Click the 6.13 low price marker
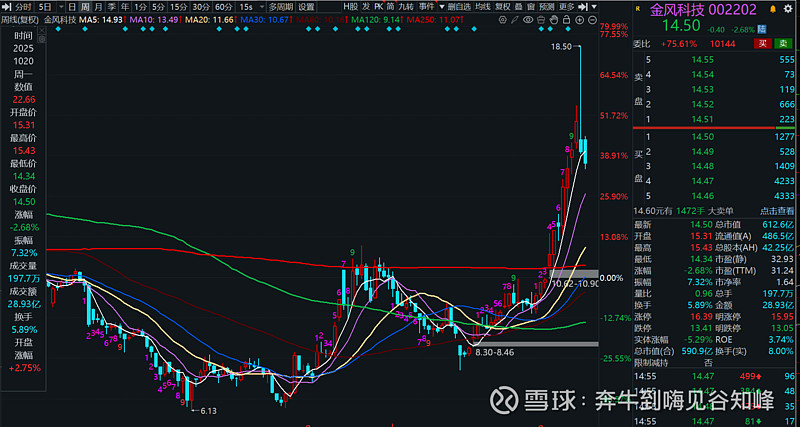800x427 pixels. (209, 411)
